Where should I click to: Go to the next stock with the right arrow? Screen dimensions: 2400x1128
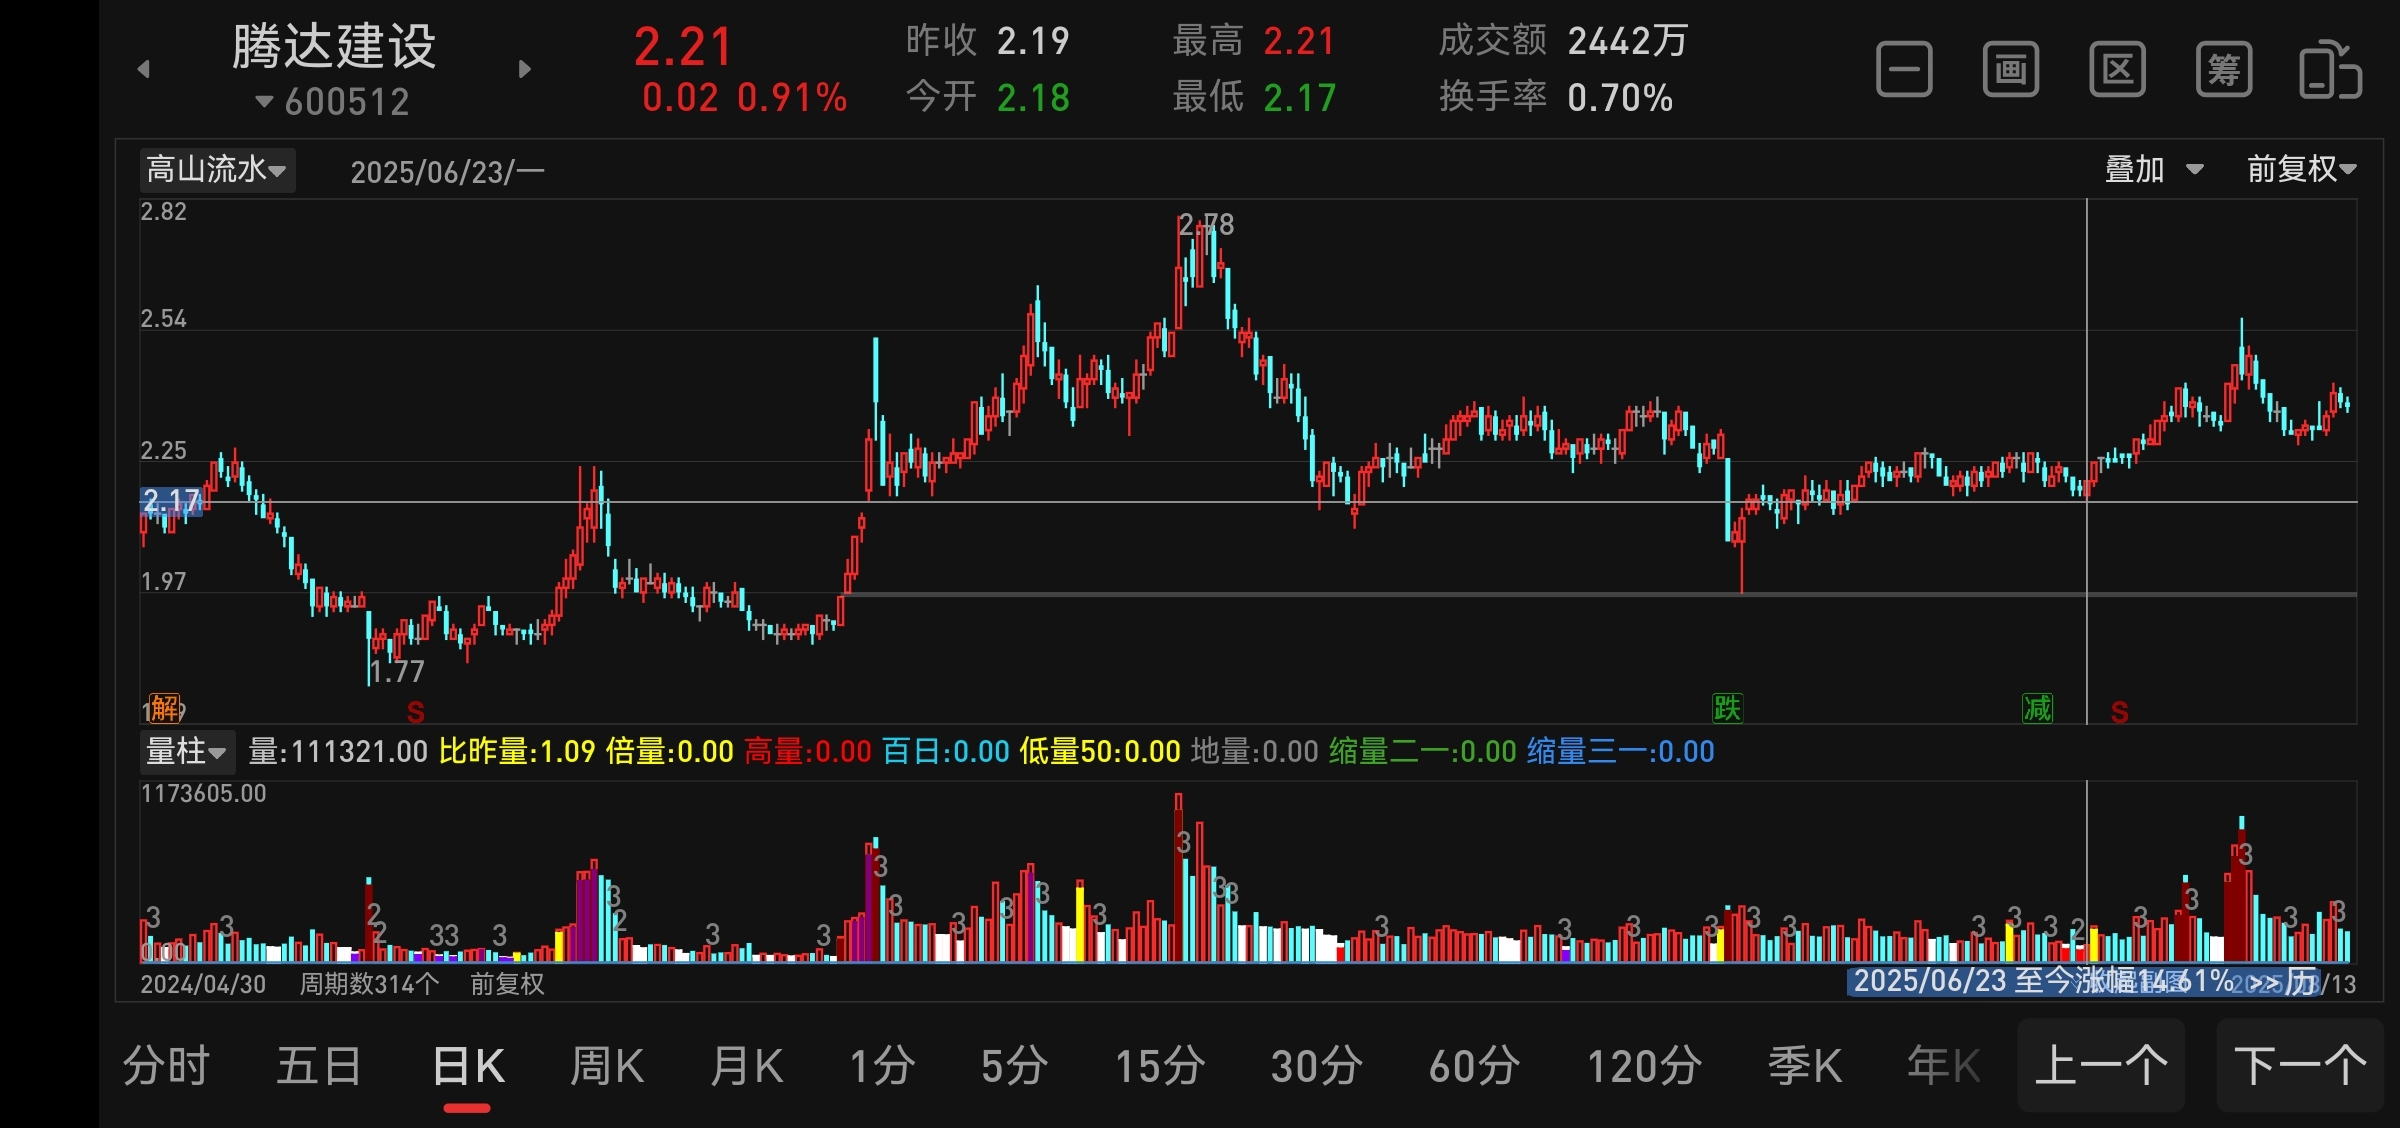click(525, 69)
